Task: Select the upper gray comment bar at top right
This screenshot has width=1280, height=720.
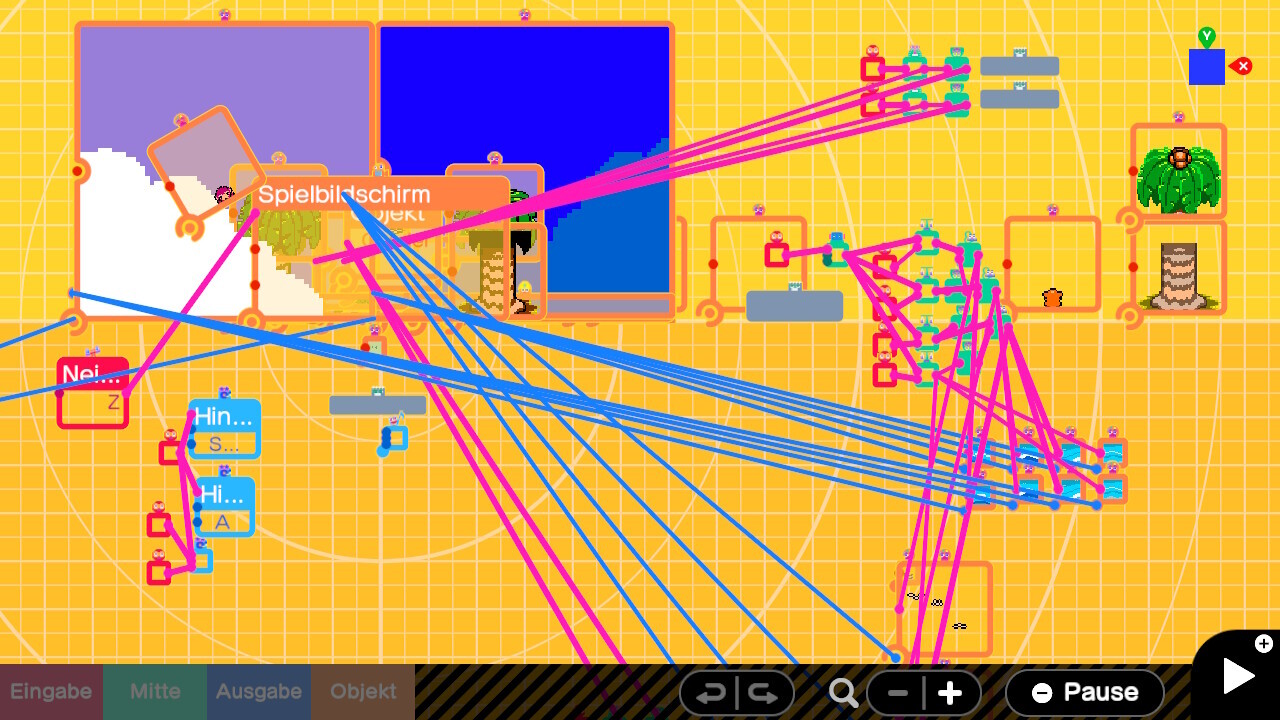Action: coord(1019,66)
